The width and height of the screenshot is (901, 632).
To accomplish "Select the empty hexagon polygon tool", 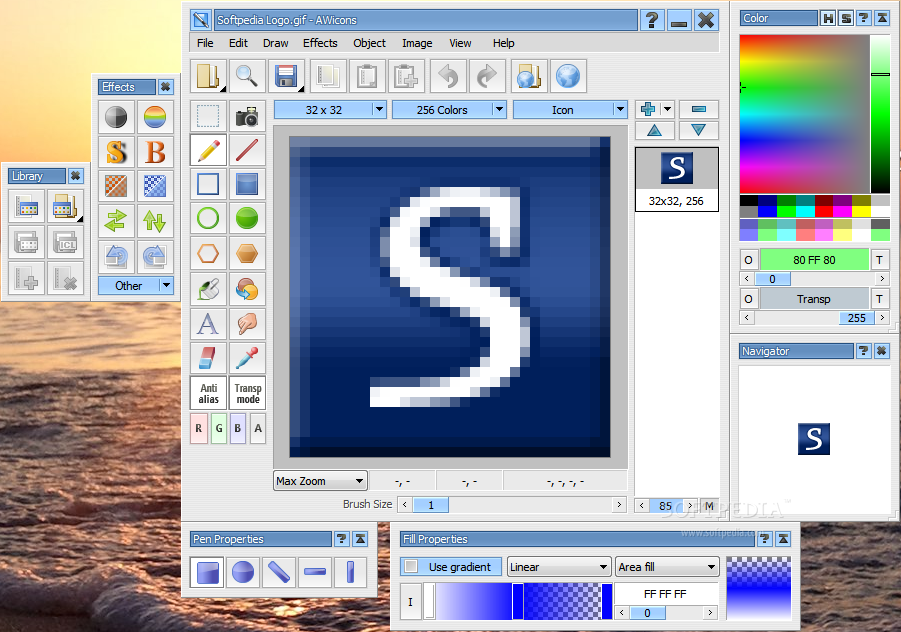I will coord(208,253).
